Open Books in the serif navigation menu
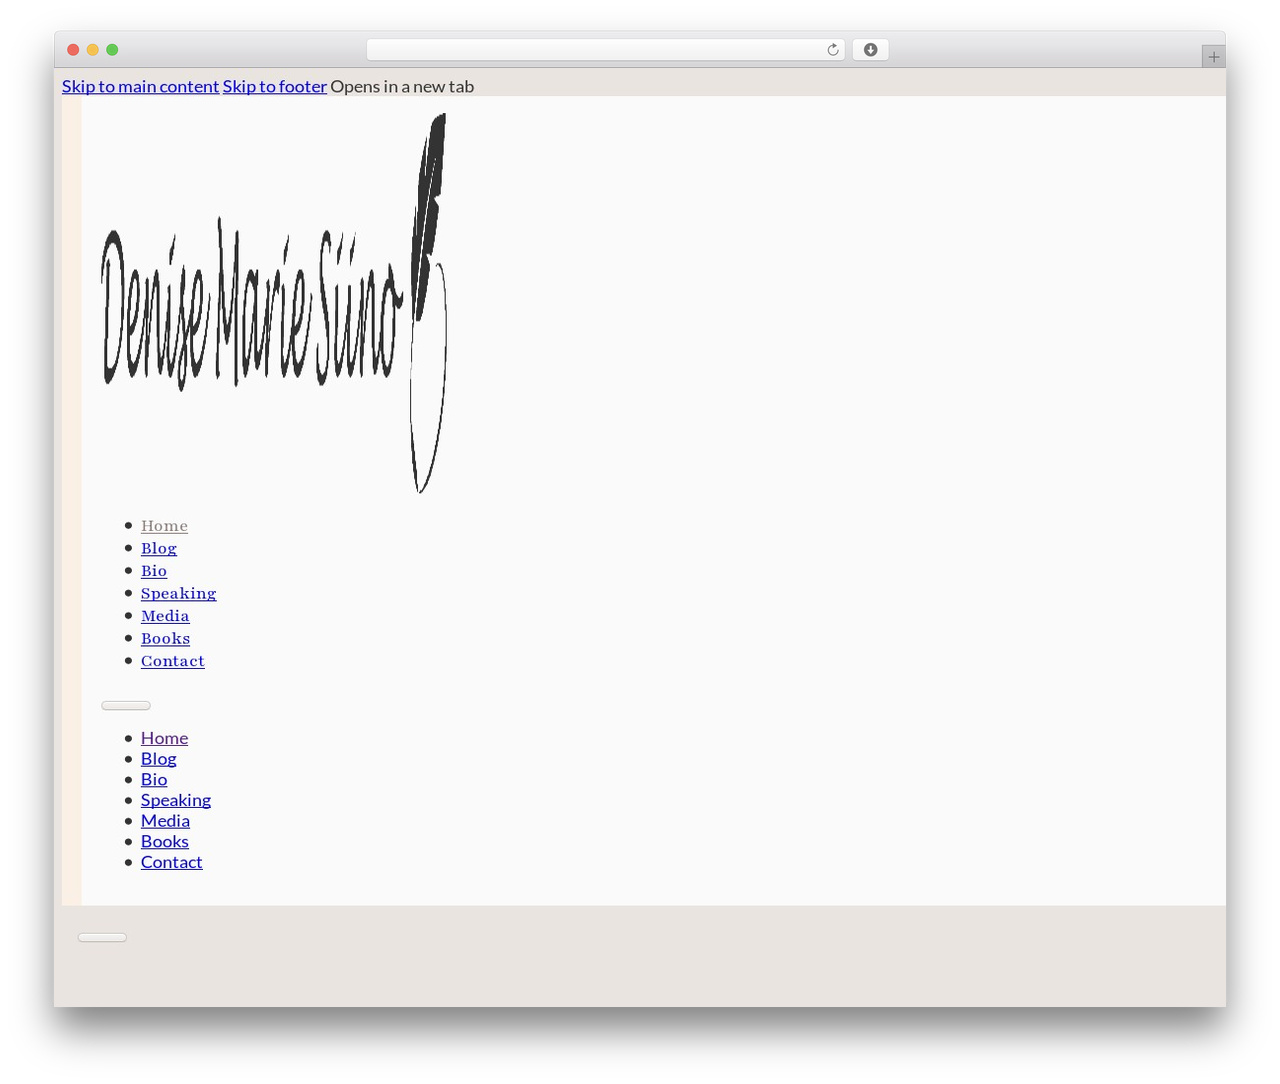The width and height of the screenshot is (1280, 1084). (x=165, y=639)
